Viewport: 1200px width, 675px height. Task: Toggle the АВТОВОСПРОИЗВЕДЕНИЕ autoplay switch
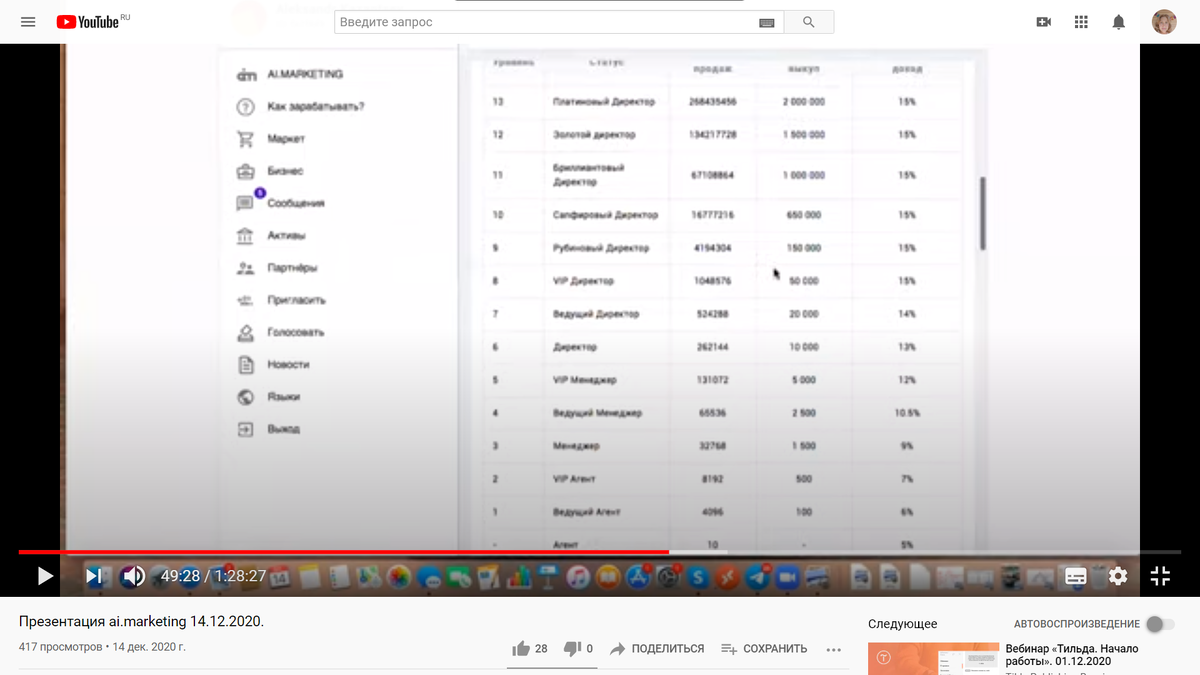(x=1159, y=624)
